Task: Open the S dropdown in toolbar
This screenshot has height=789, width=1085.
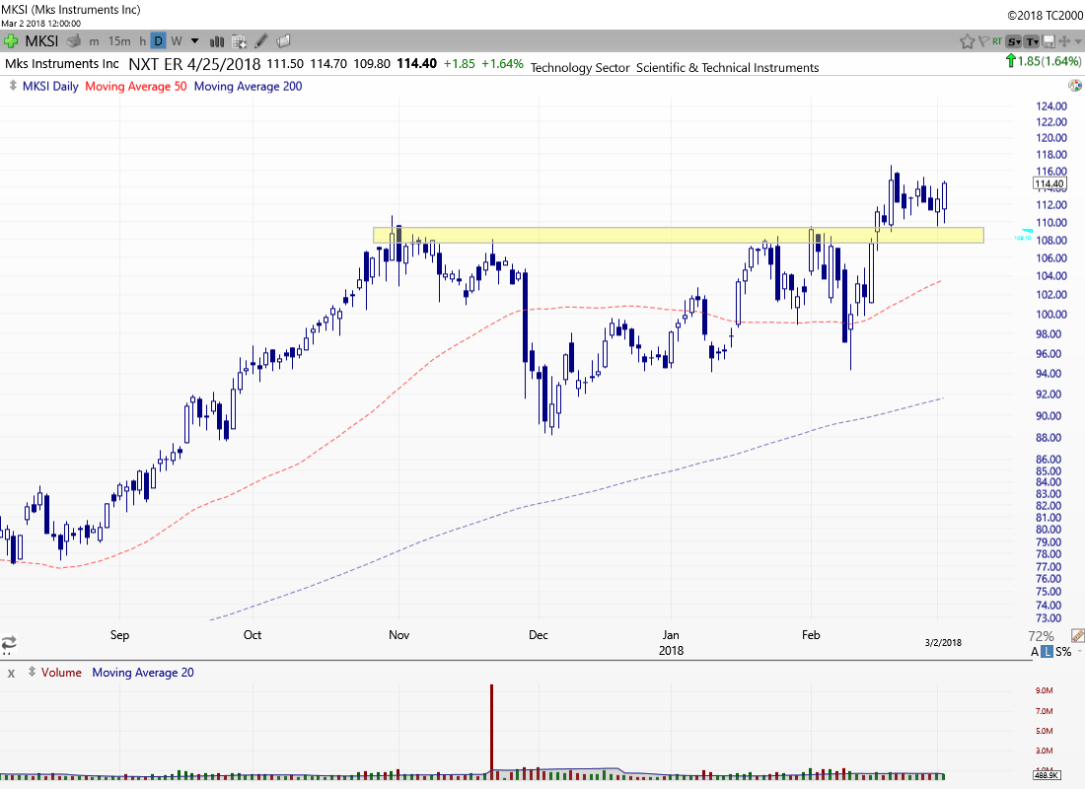Action: (x=1014, y=41)
